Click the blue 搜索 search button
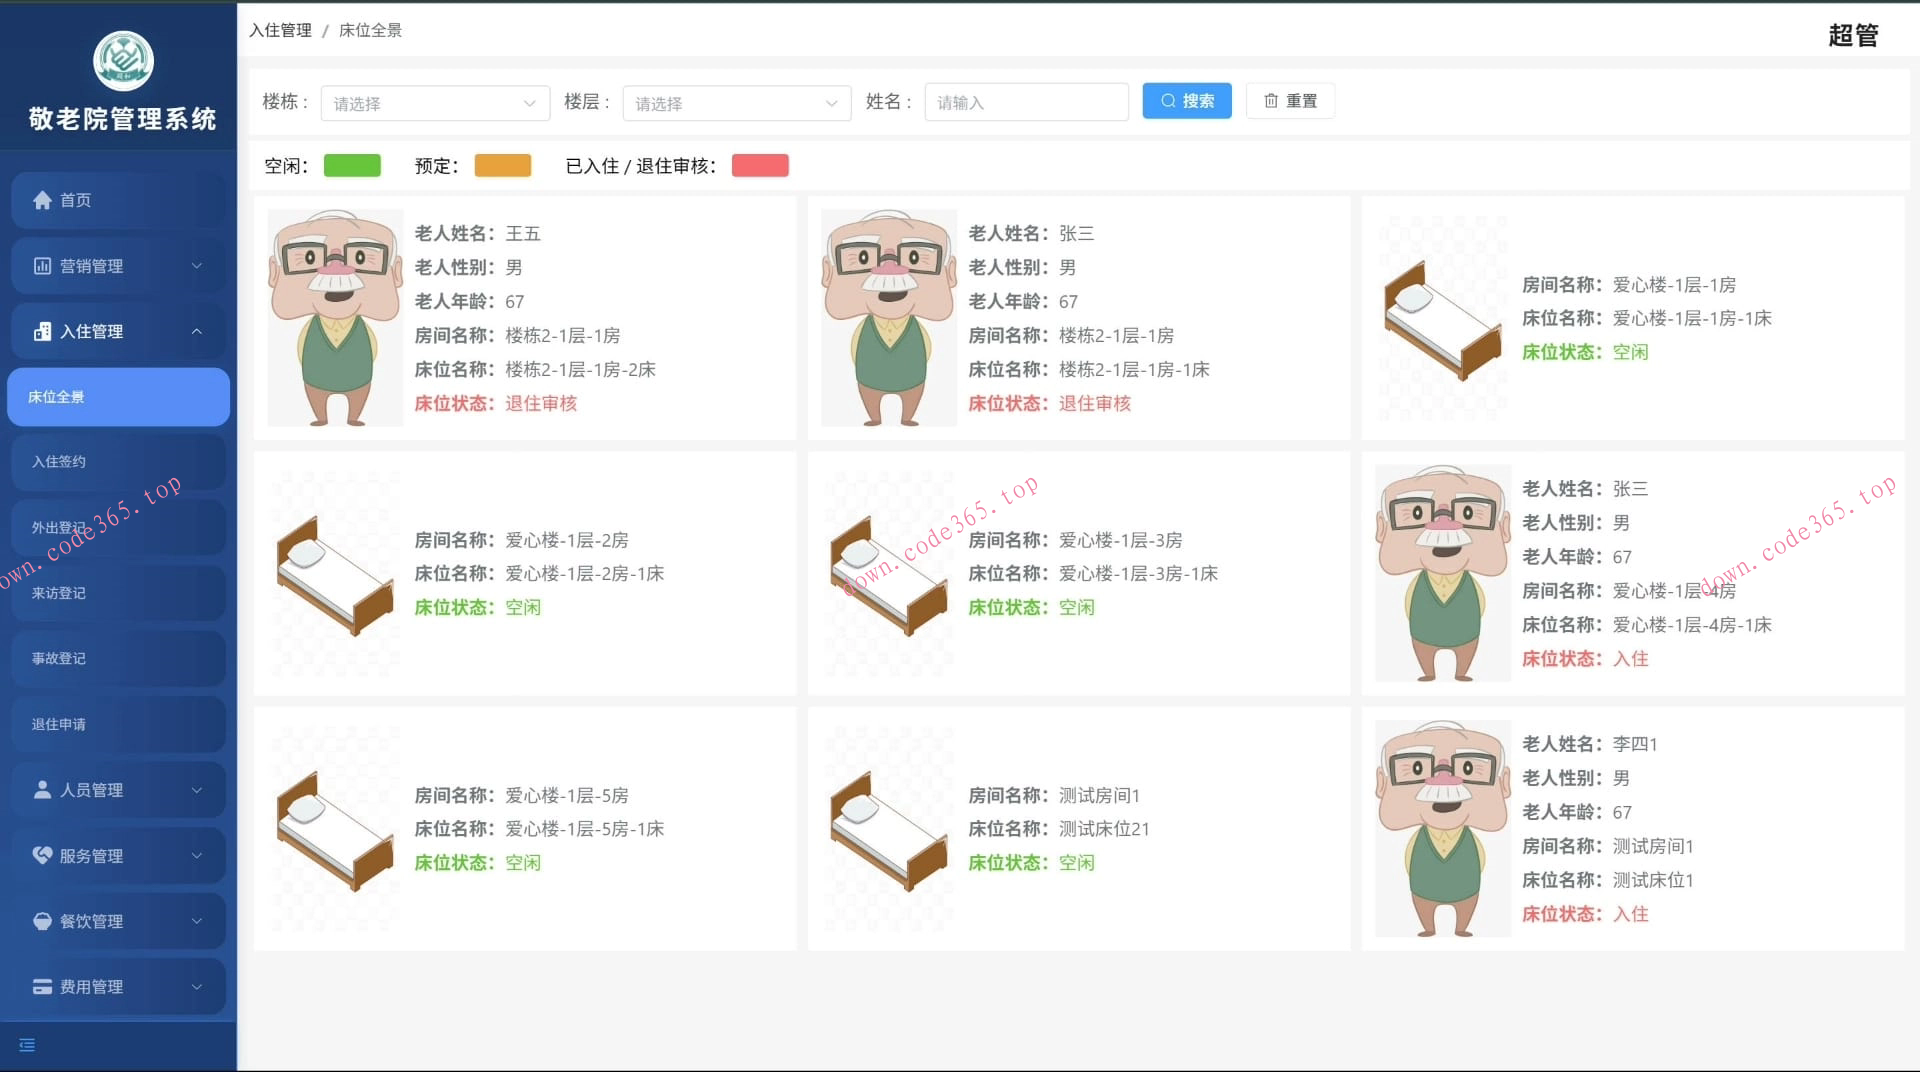 [x=1187, y=101]
